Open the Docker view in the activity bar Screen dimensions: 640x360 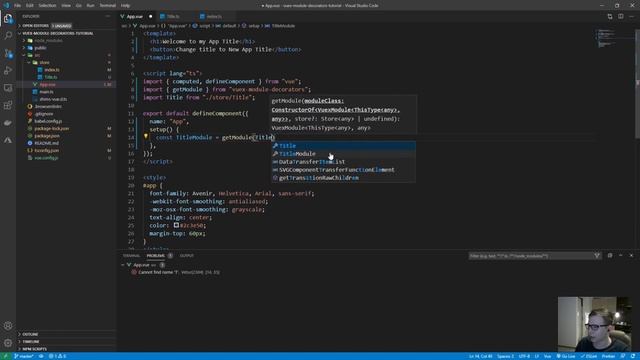click(x=8, y=122)
